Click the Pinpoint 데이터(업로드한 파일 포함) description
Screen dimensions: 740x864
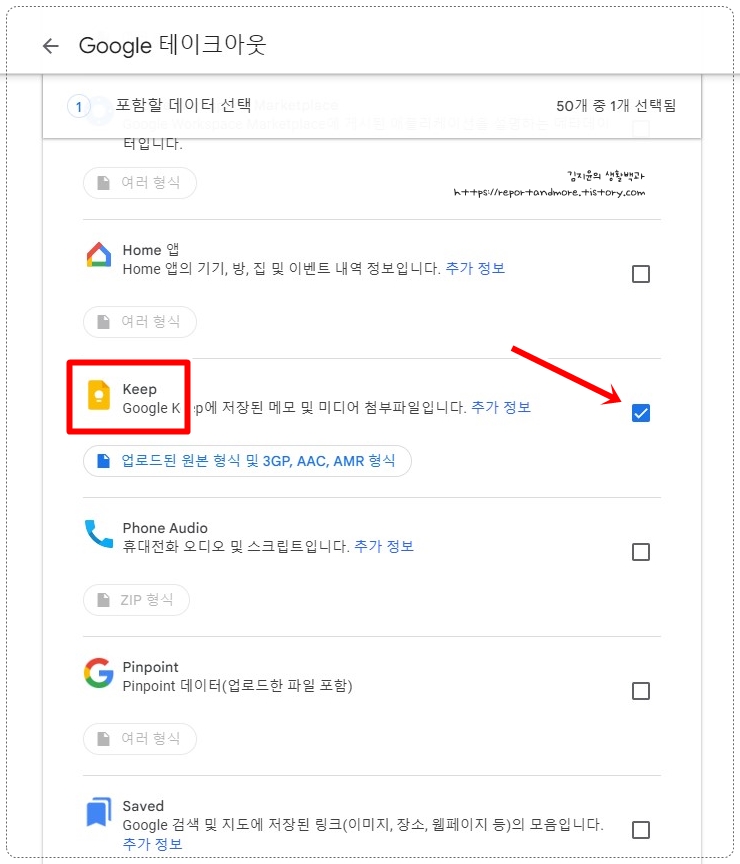click(237, 685)
